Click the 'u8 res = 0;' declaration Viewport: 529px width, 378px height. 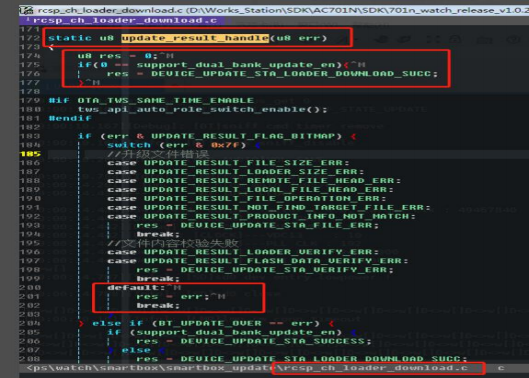tap(118, 56)
